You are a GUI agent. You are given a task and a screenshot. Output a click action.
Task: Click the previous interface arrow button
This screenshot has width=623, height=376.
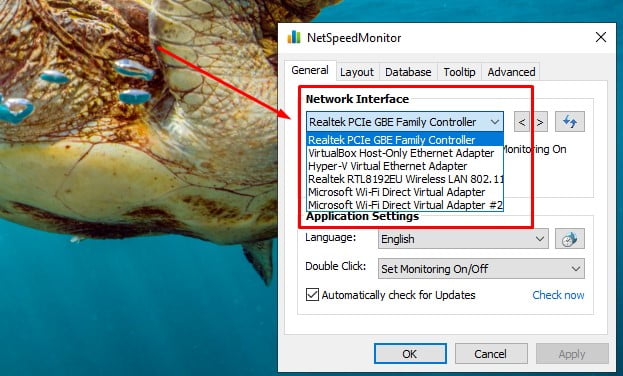pyautogui.click(x=522, y=122)
